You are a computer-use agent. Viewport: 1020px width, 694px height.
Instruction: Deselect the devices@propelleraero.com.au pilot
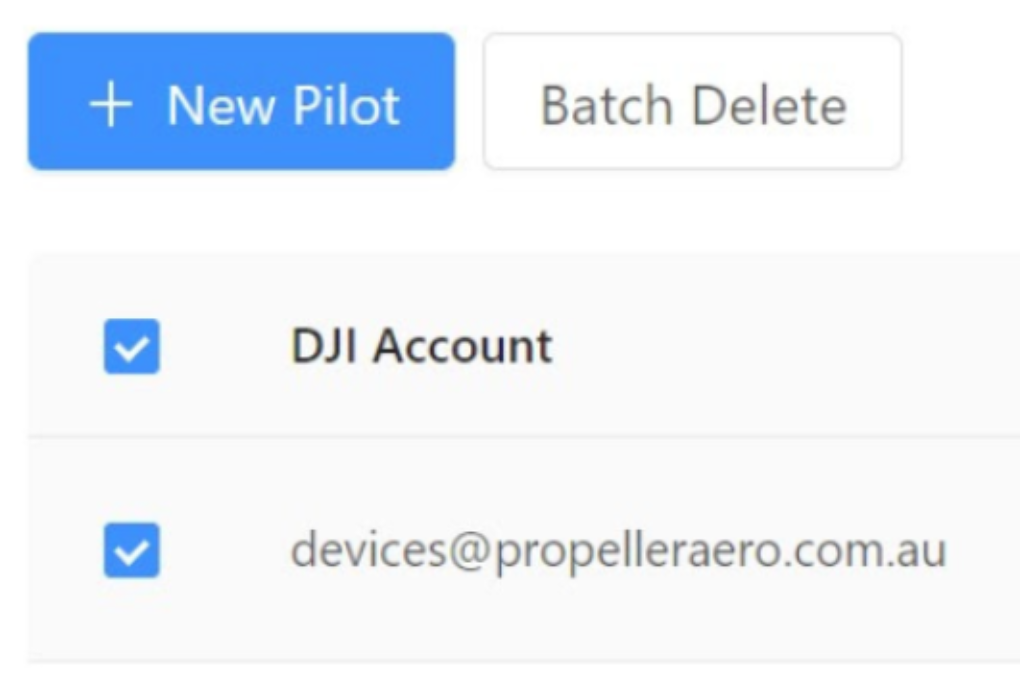click(x=131, y=549)
